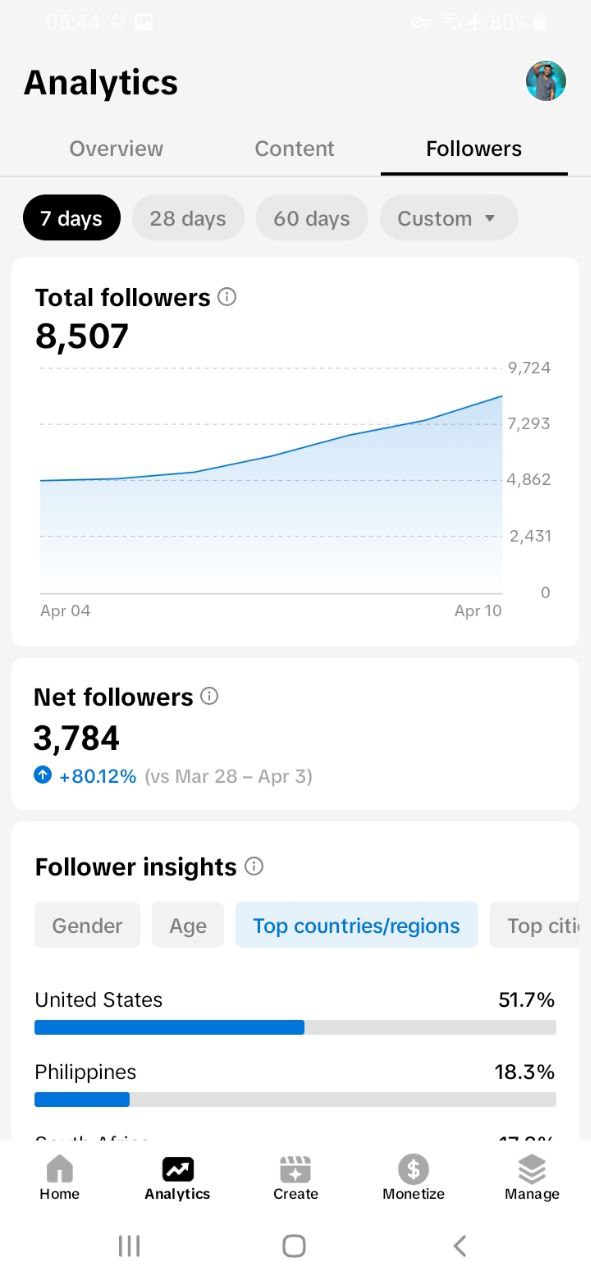Select the 60 days range
Viewport: 591px width, 1280px height.
[312, 218]
